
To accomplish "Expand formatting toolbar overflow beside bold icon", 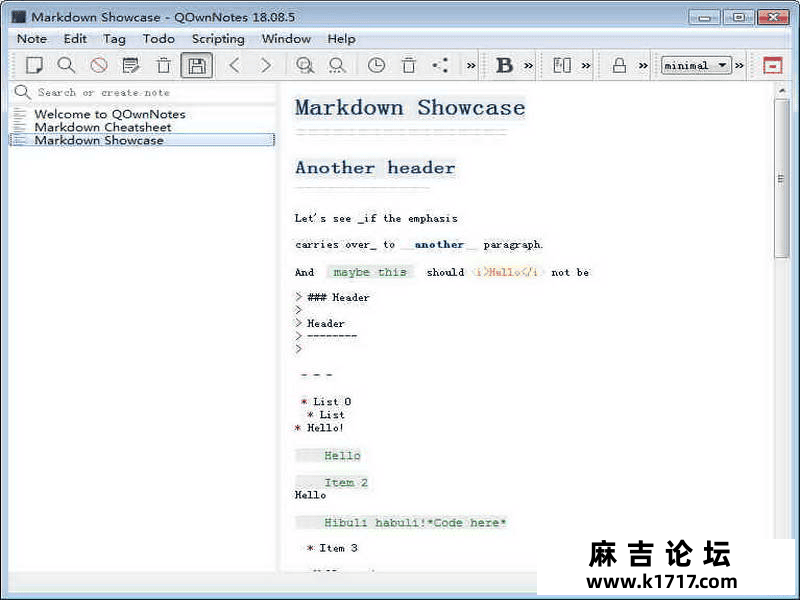I will tap(529, 65).
